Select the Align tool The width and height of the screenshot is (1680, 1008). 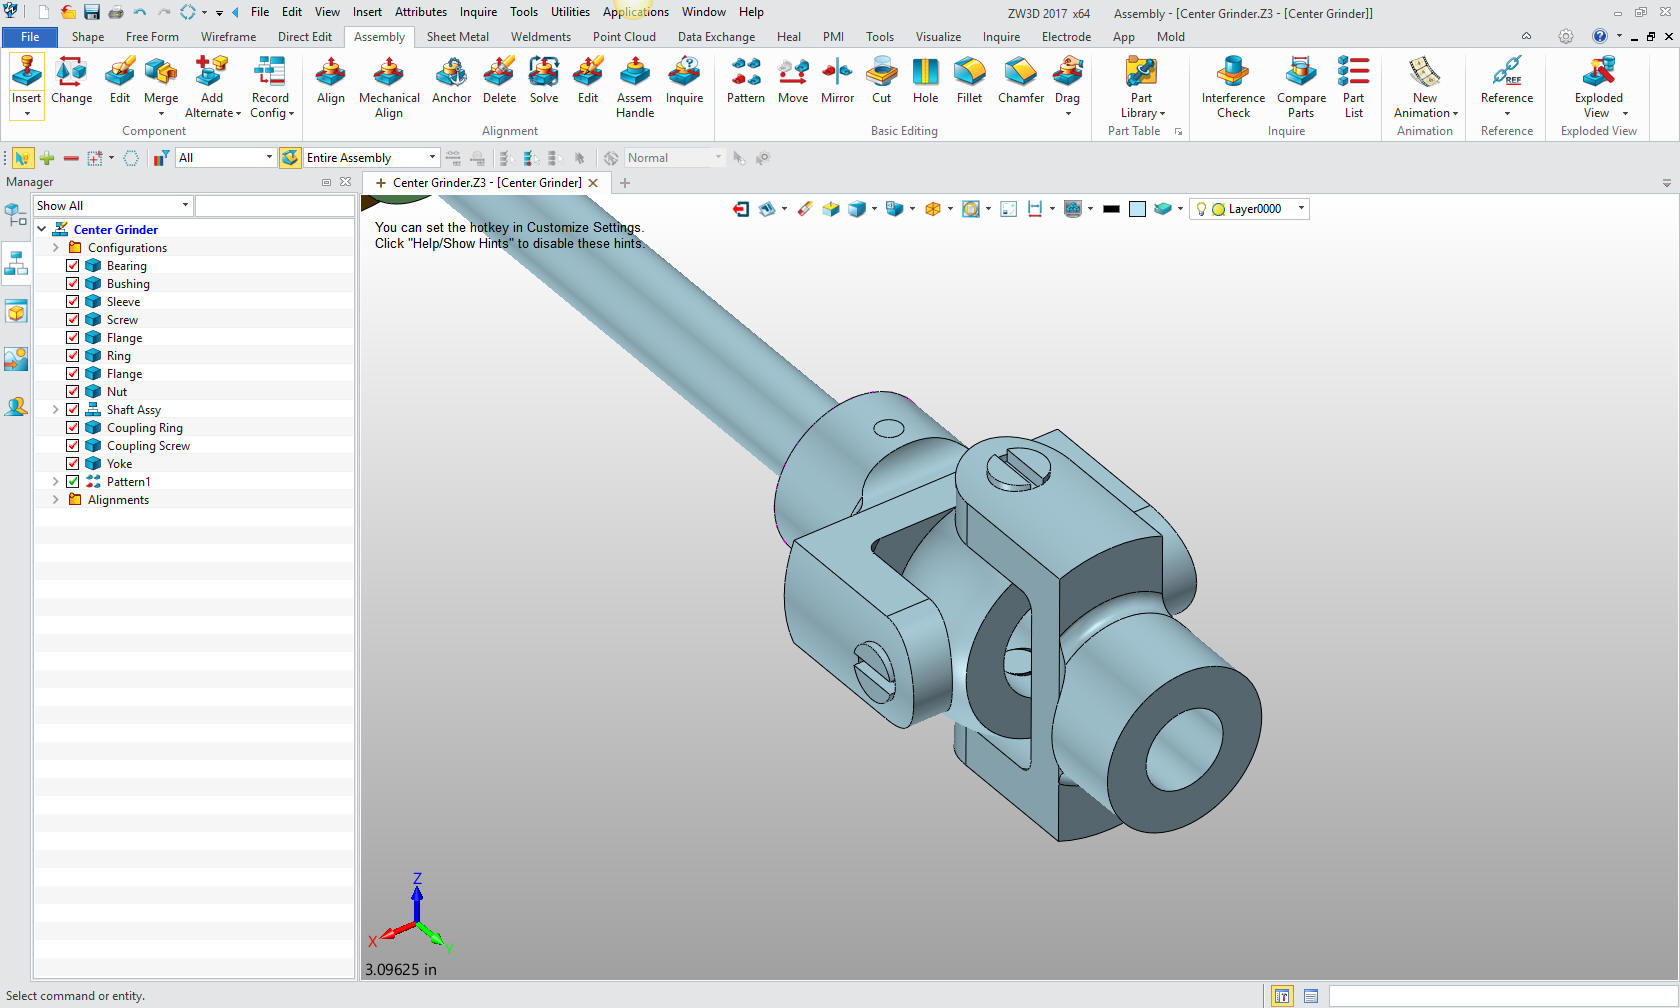331,80
